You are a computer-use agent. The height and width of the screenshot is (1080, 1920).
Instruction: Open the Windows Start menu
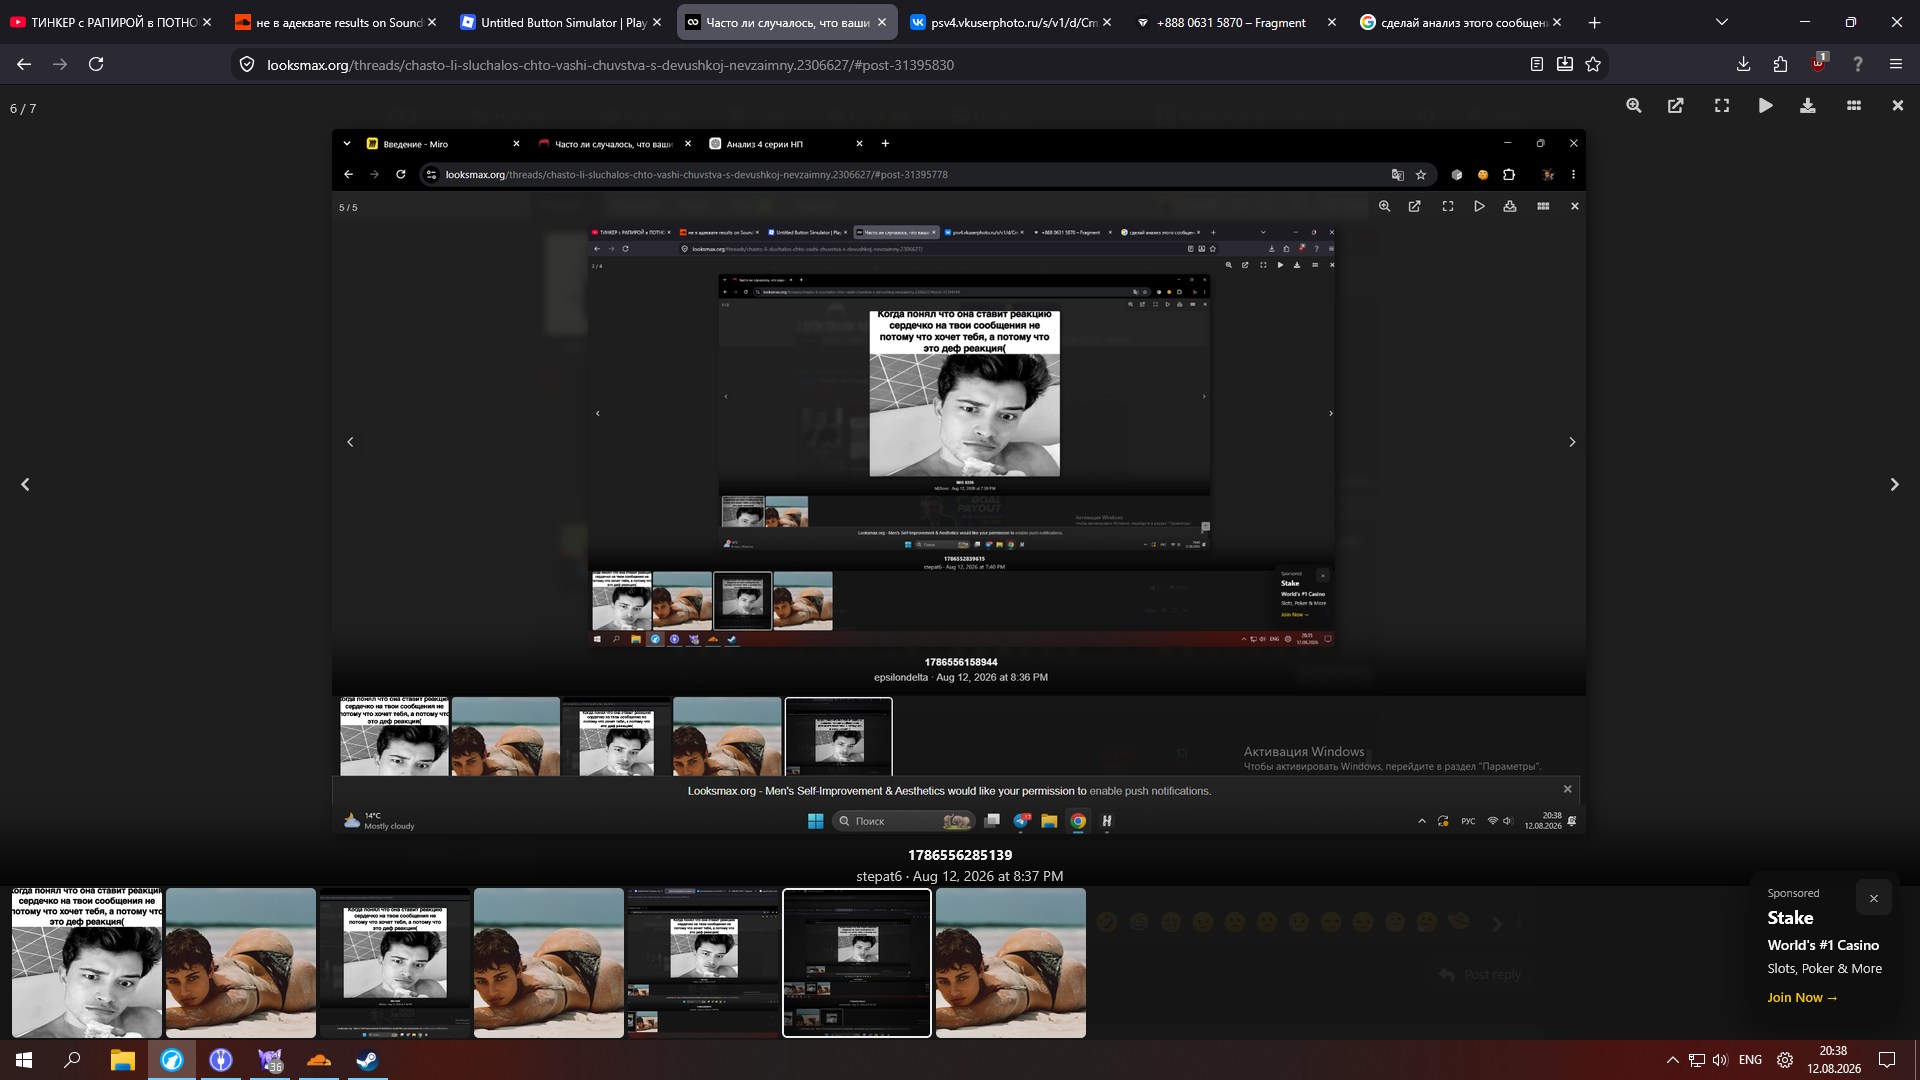click(24, 1060)
